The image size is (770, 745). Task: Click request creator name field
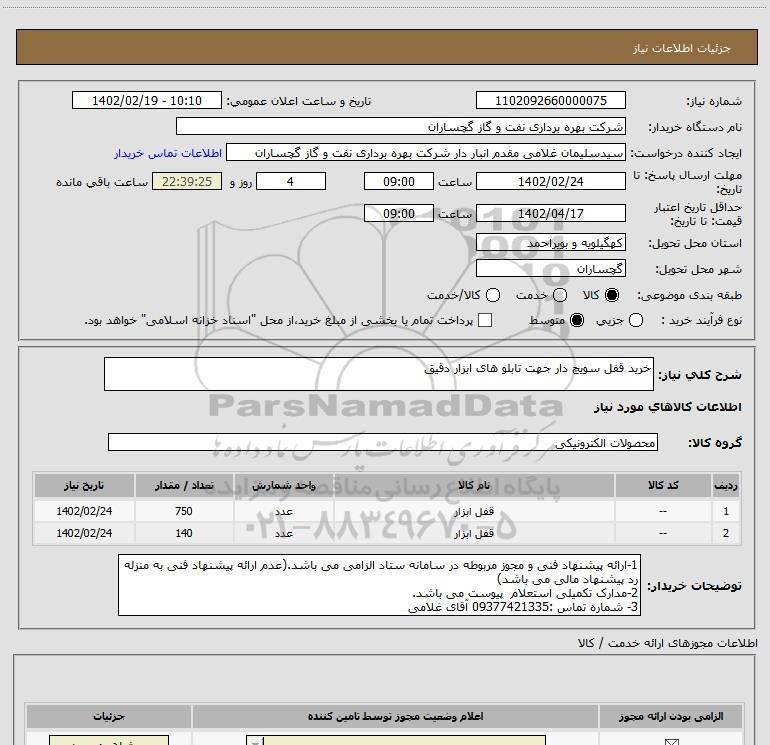(x=426, y=153)
